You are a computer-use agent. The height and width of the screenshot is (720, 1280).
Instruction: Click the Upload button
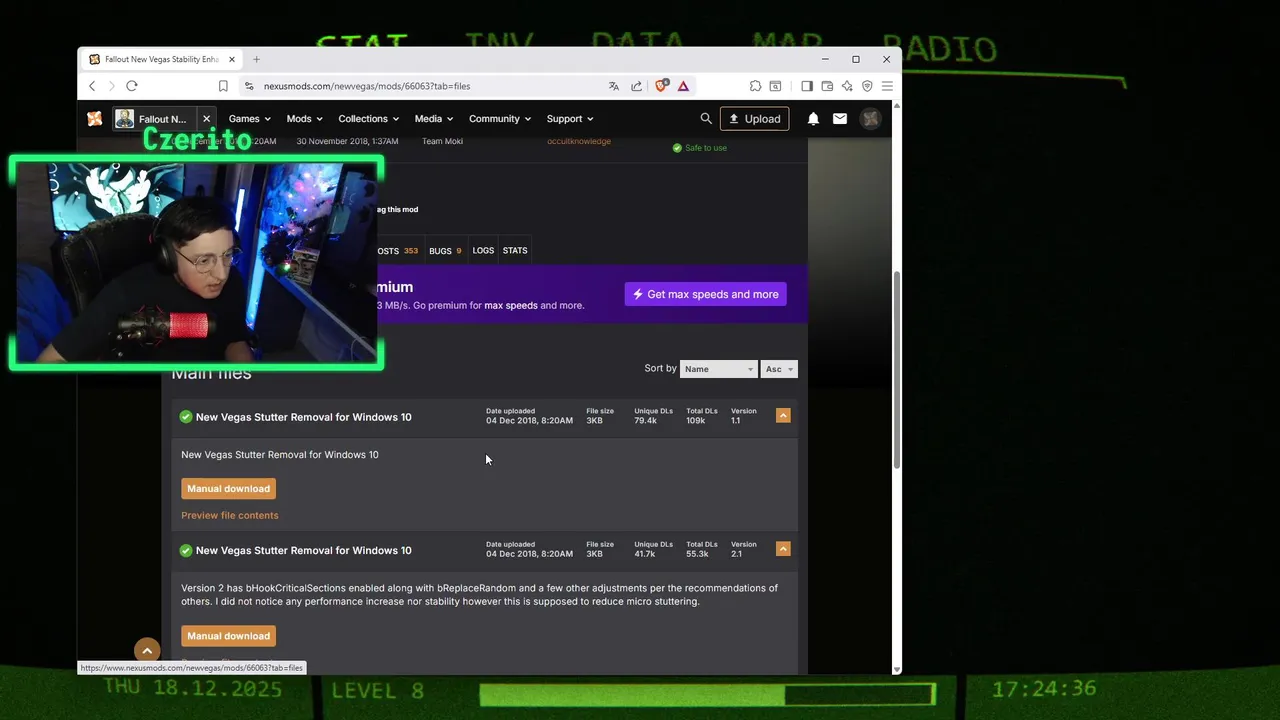[755, 119]
